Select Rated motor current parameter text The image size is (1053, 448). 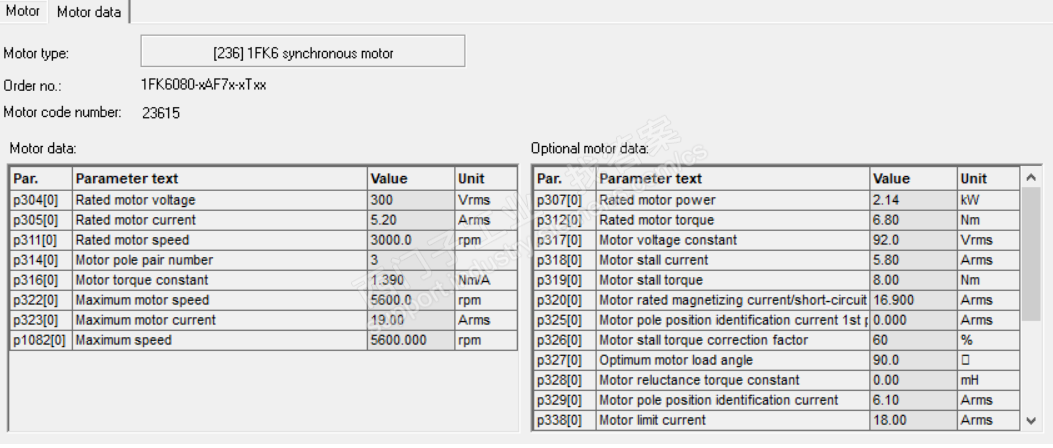[136, 220]
